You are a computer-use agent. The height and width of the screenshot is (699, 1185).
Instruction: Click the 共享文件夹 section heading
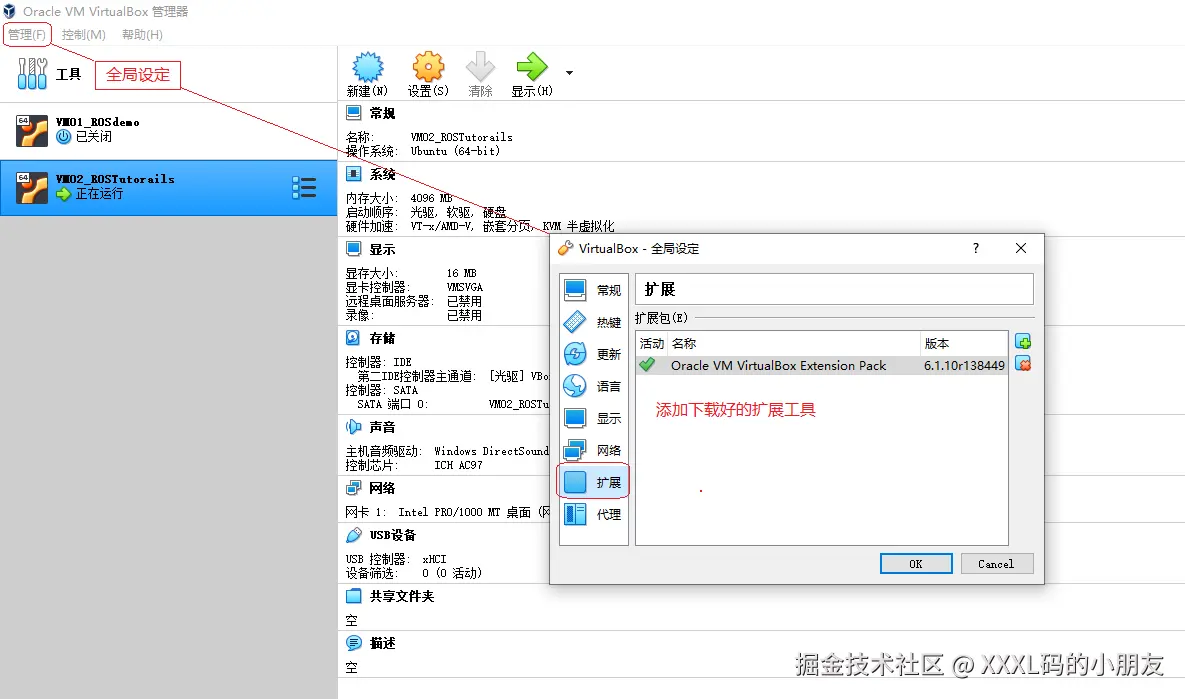[x=402, y=596]
